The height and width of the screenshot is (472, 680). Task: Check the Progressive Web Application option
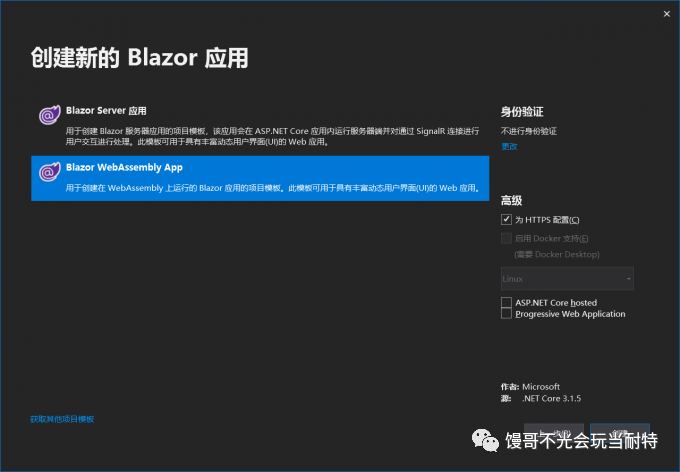[506, 314]
